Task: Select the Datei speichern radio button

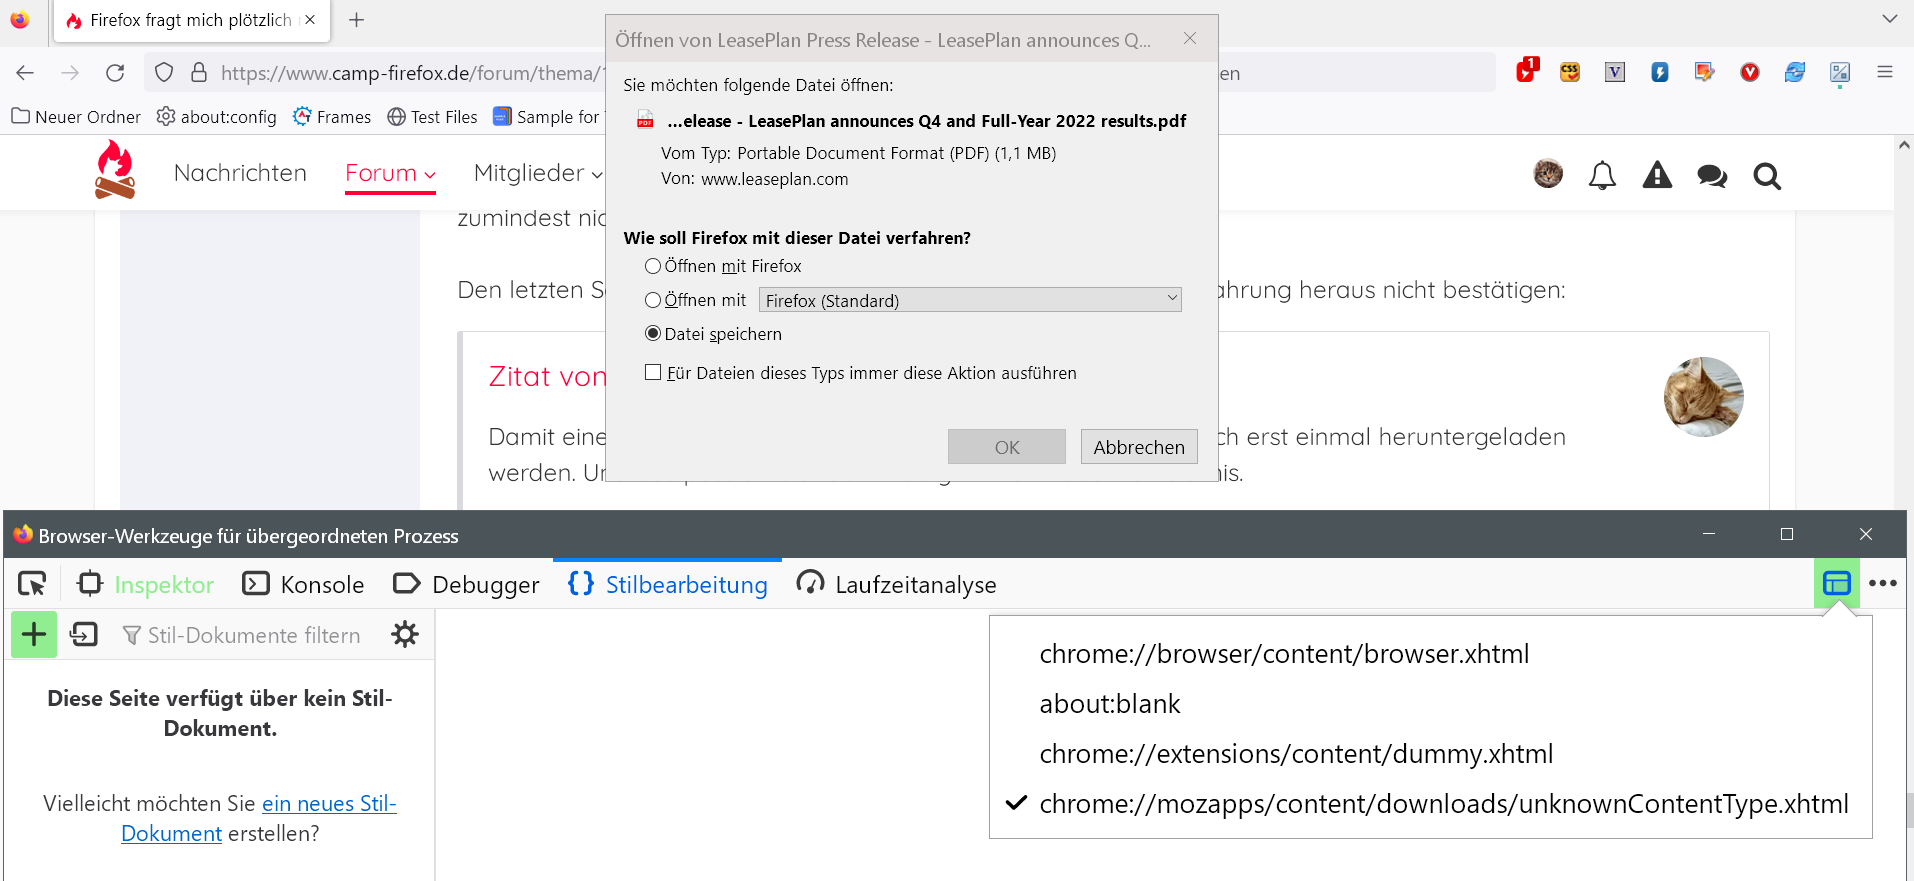Action: [x=653, y=333]
